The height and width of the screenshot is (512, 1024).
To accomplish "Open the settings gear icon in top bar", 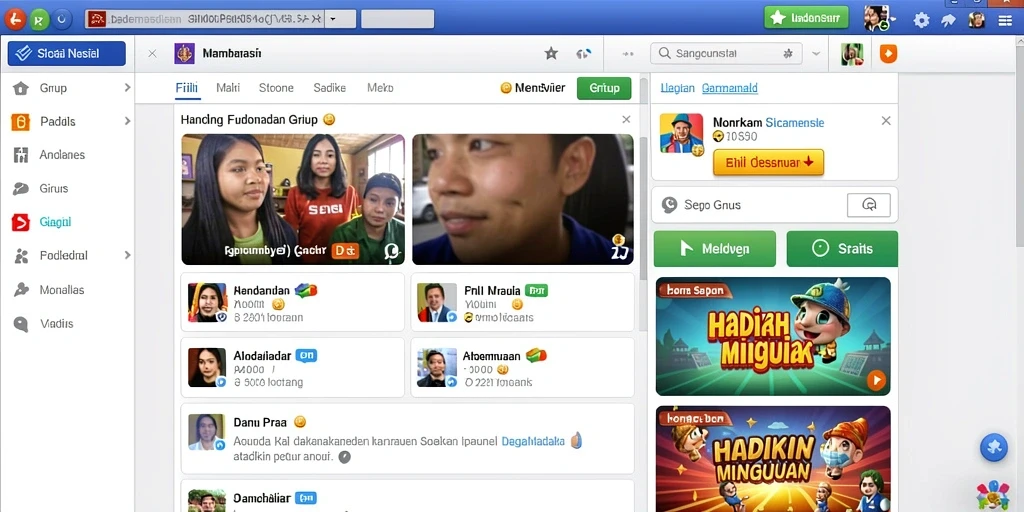I will [921, 20].
